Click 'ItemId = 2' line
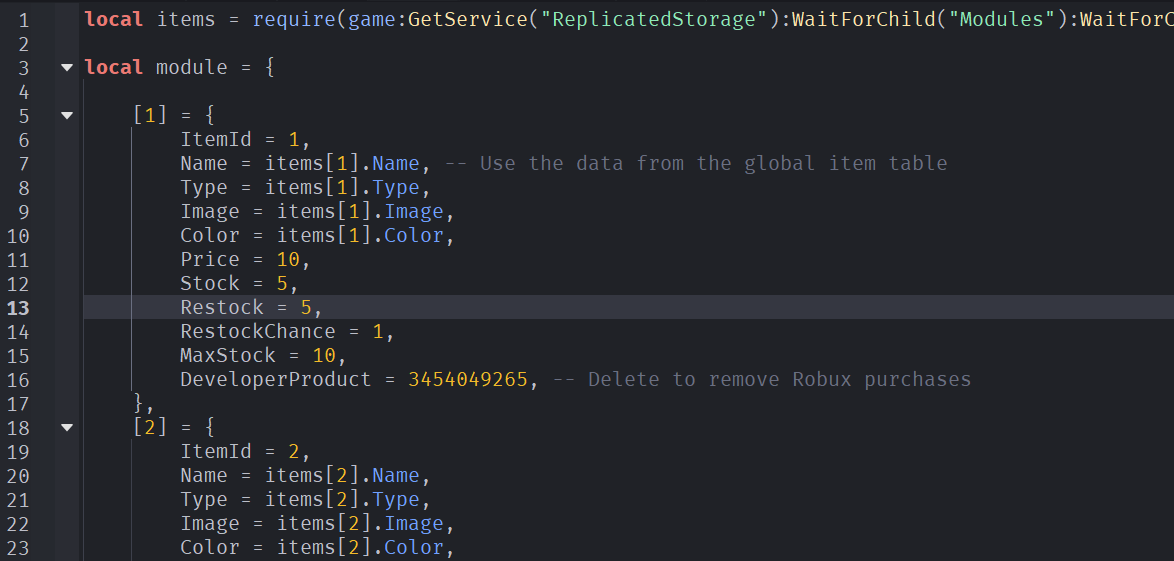Image resolution: width=1174 pixels, height=561 pixels. pyautogui.click(x=245, y=451)
